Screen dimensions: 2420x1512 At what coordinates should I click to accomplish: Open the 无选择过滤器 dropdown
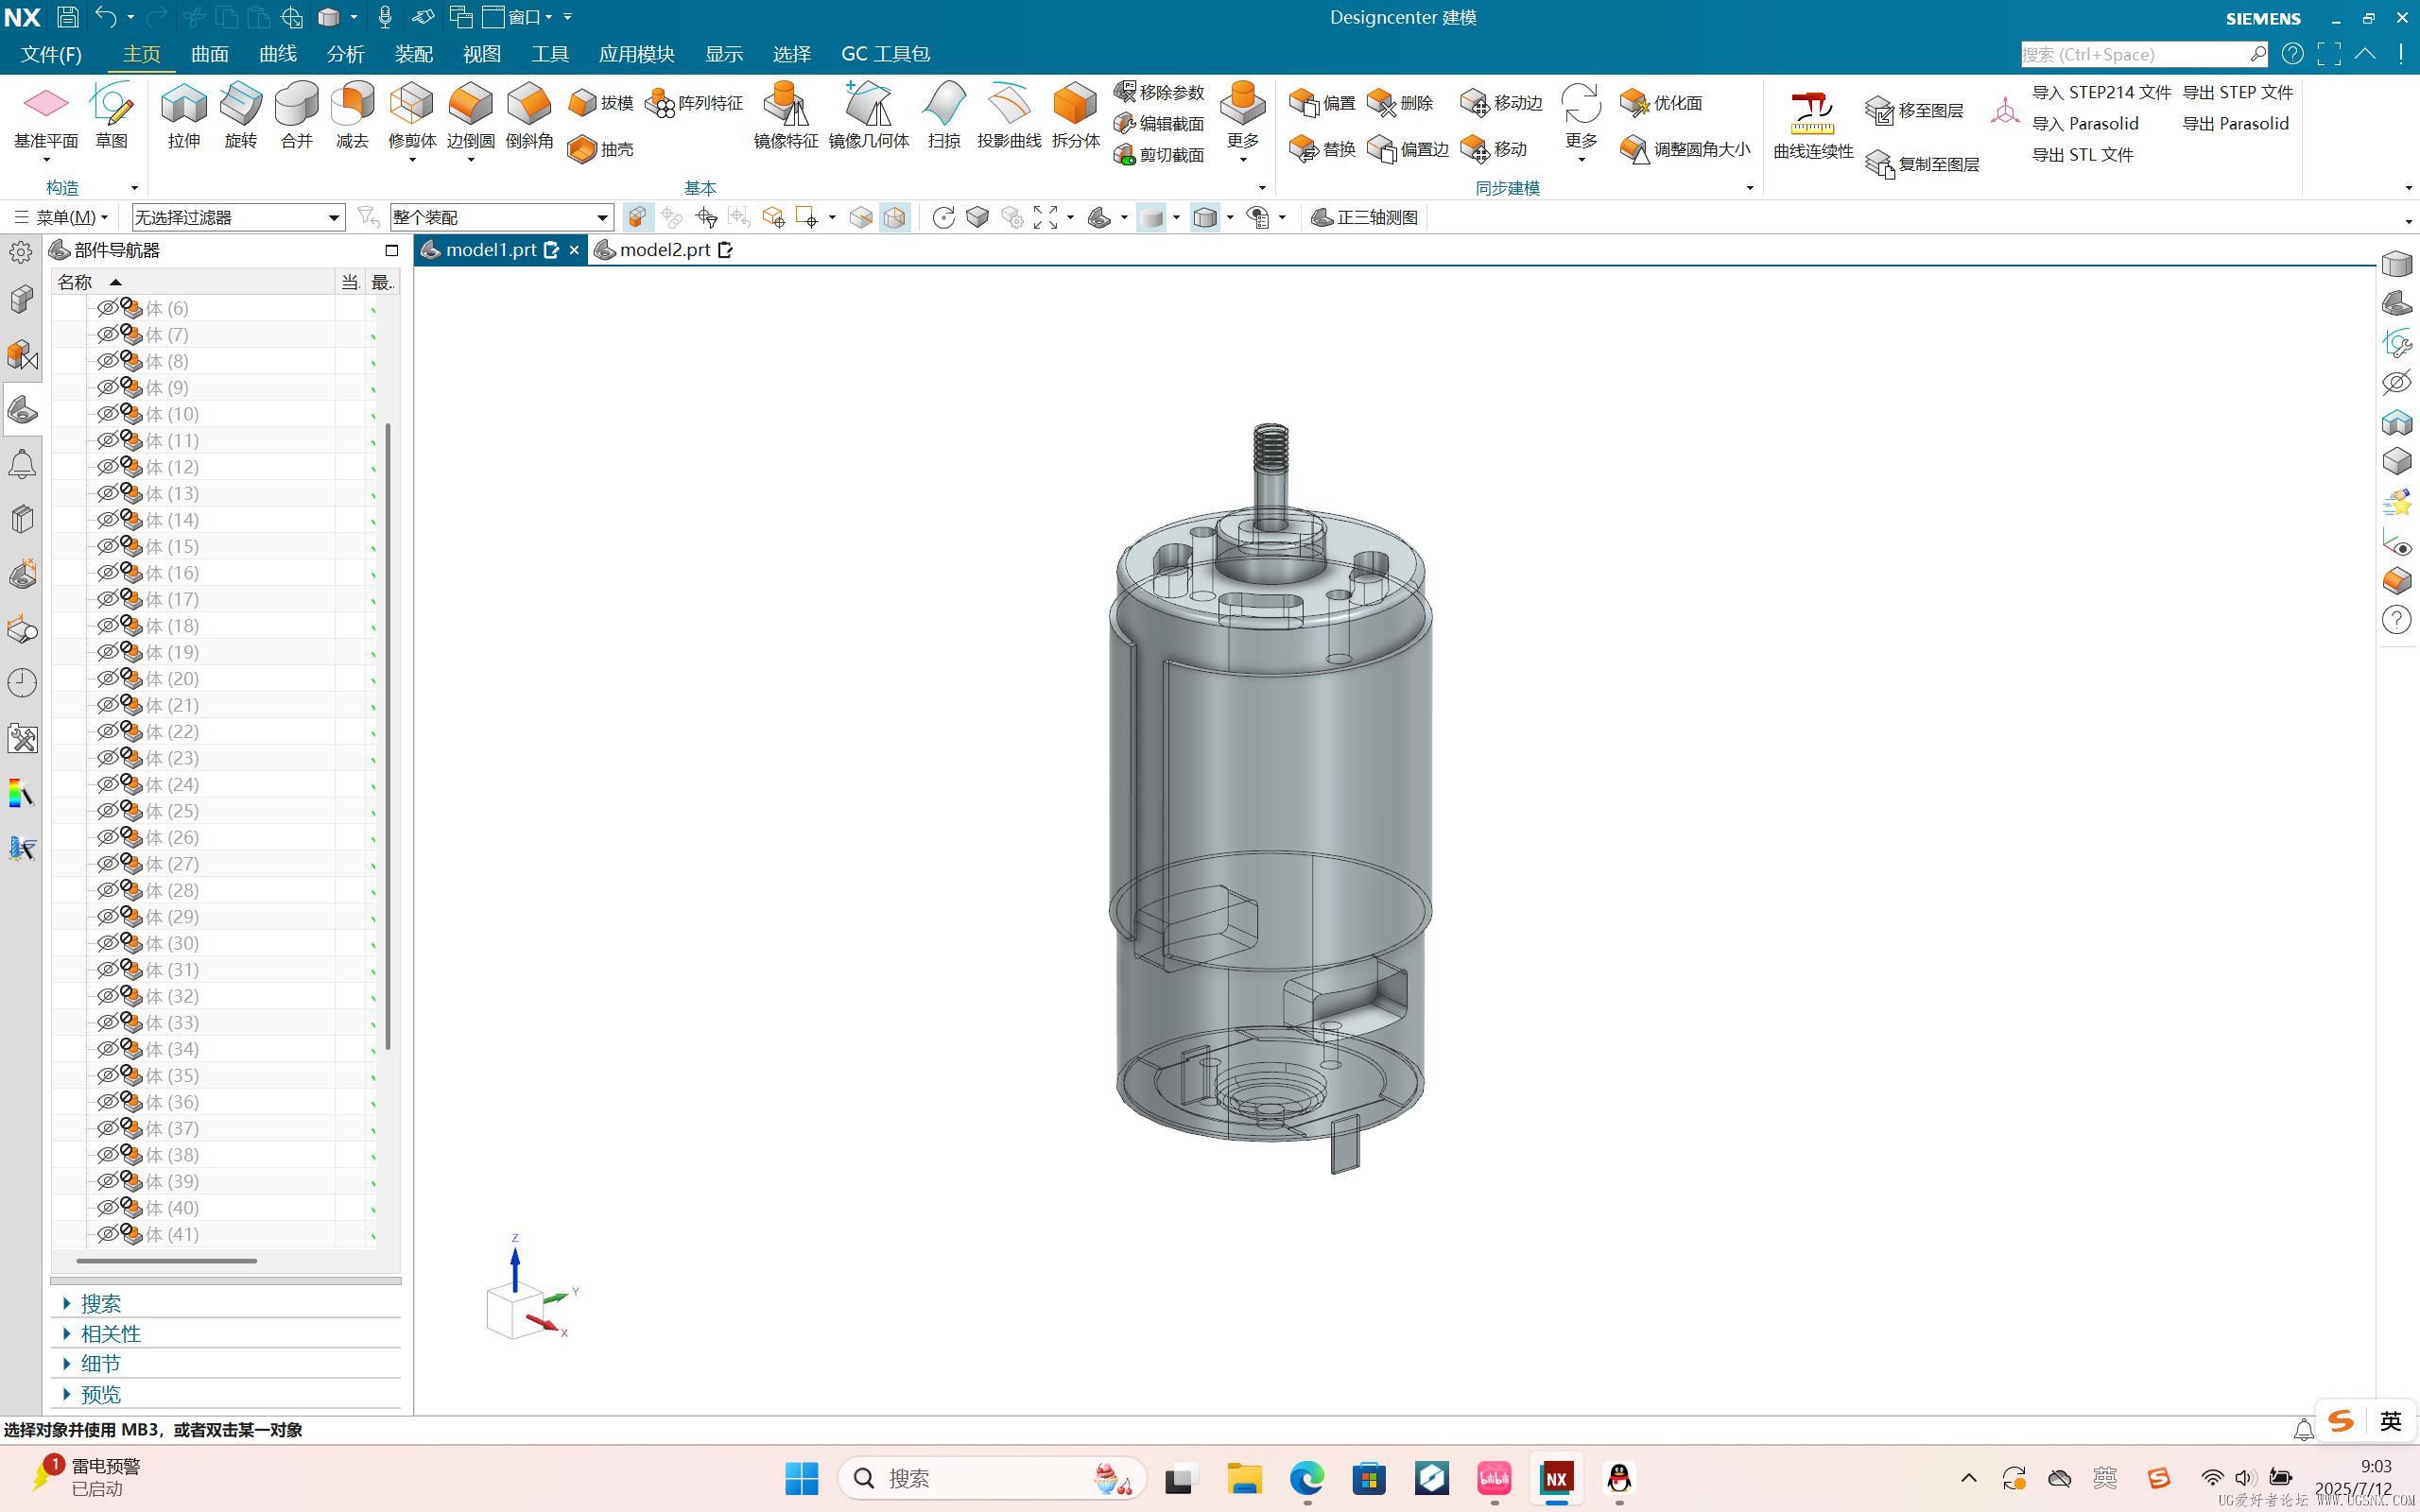[x=238, y=217]
